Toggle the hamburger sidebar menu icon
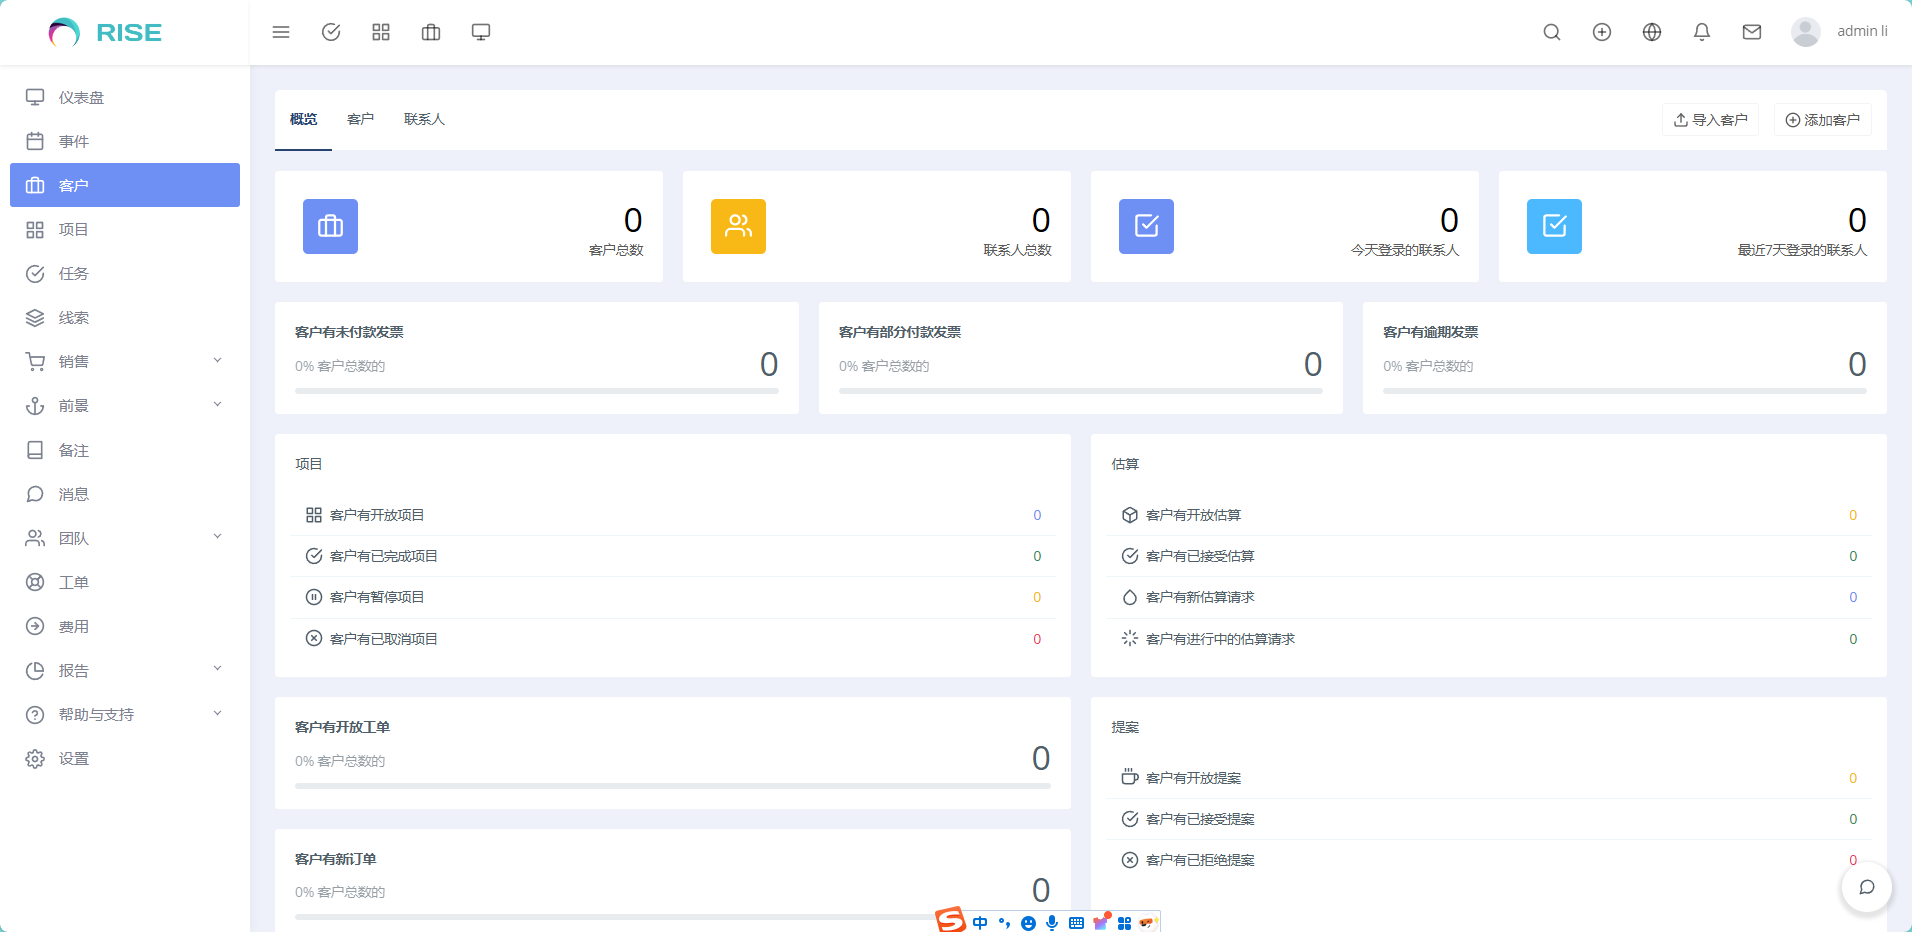1912x932 pixels. click(x=281, y=32)
